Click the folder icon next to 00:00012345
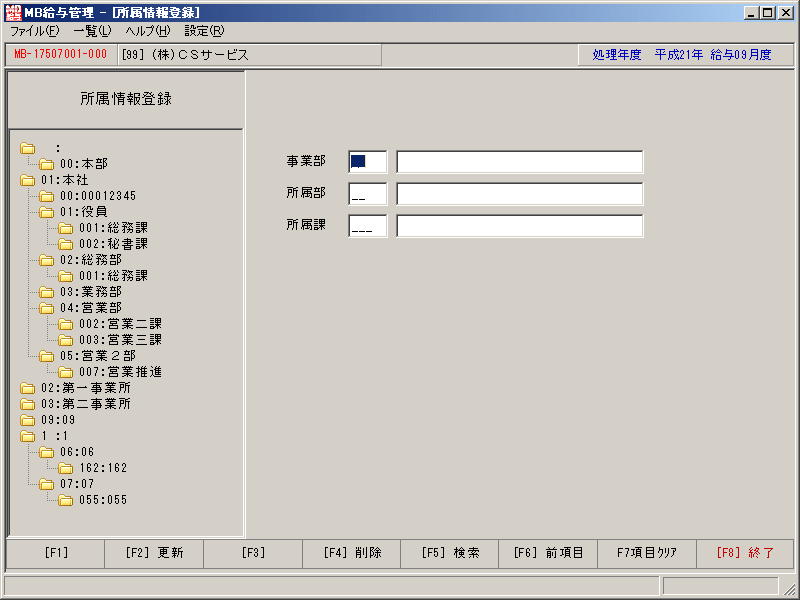 (46, 196)
